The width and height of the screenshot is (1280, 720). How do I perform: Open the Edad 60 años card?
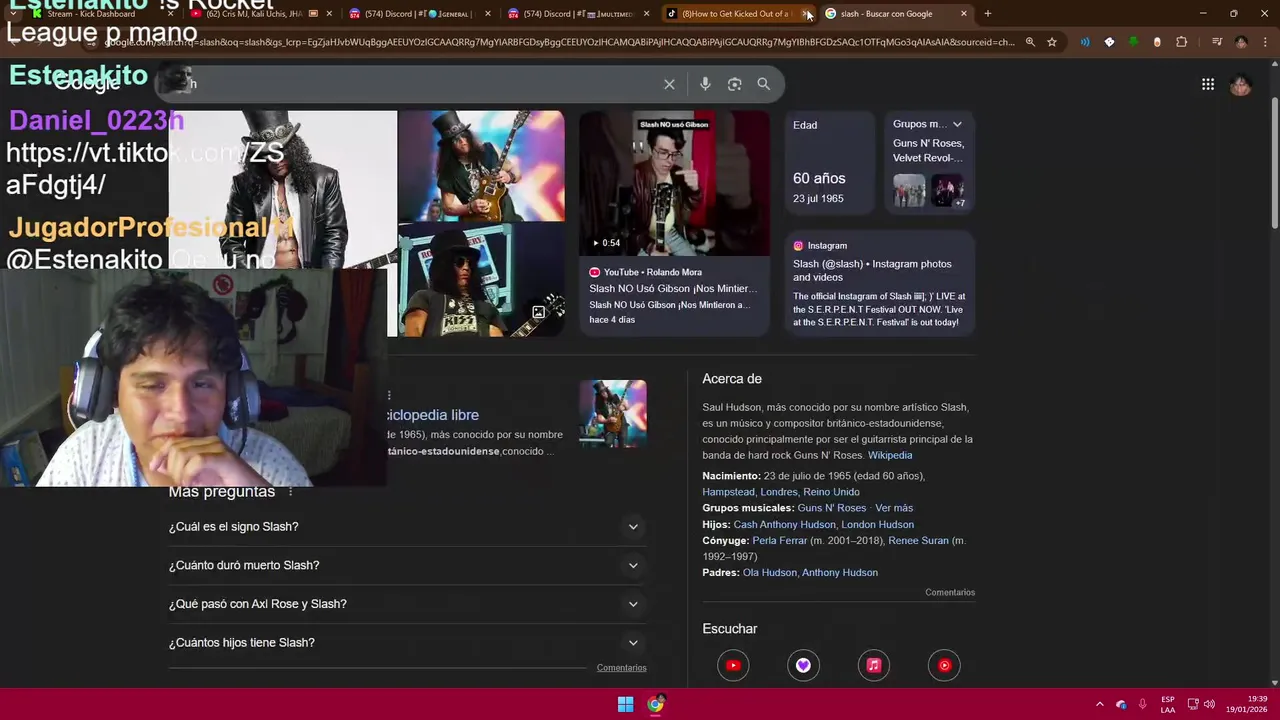(829, 162)
